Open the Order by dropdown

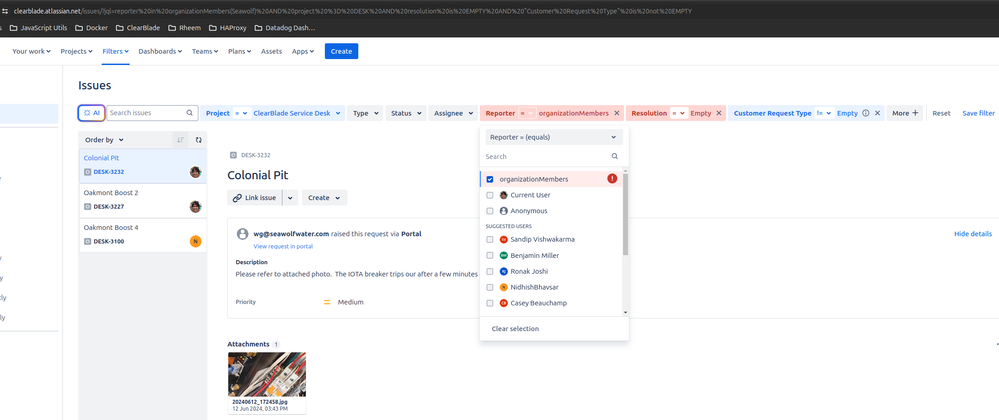104,140
